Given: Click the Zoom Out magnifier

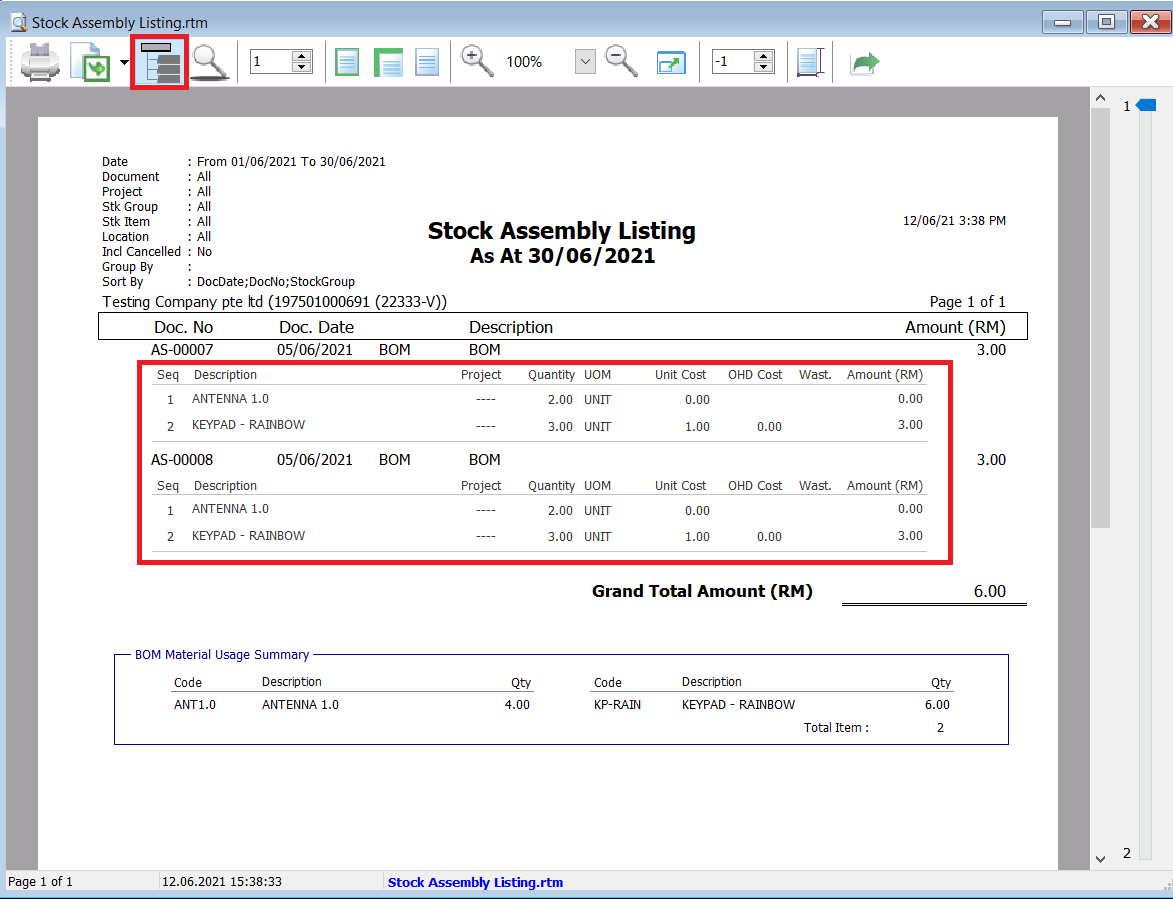Looking at the screenshot, I should pyautogui.click(x=621, y=62).
